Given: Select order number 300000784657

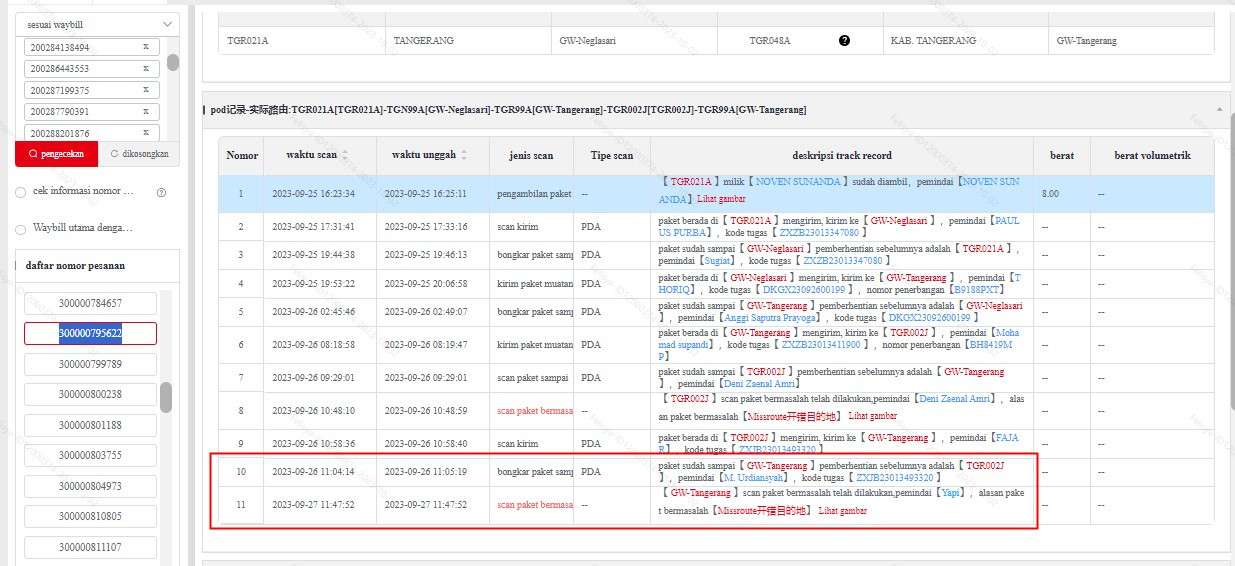Looking at the screenshot, I should point(90,303).
